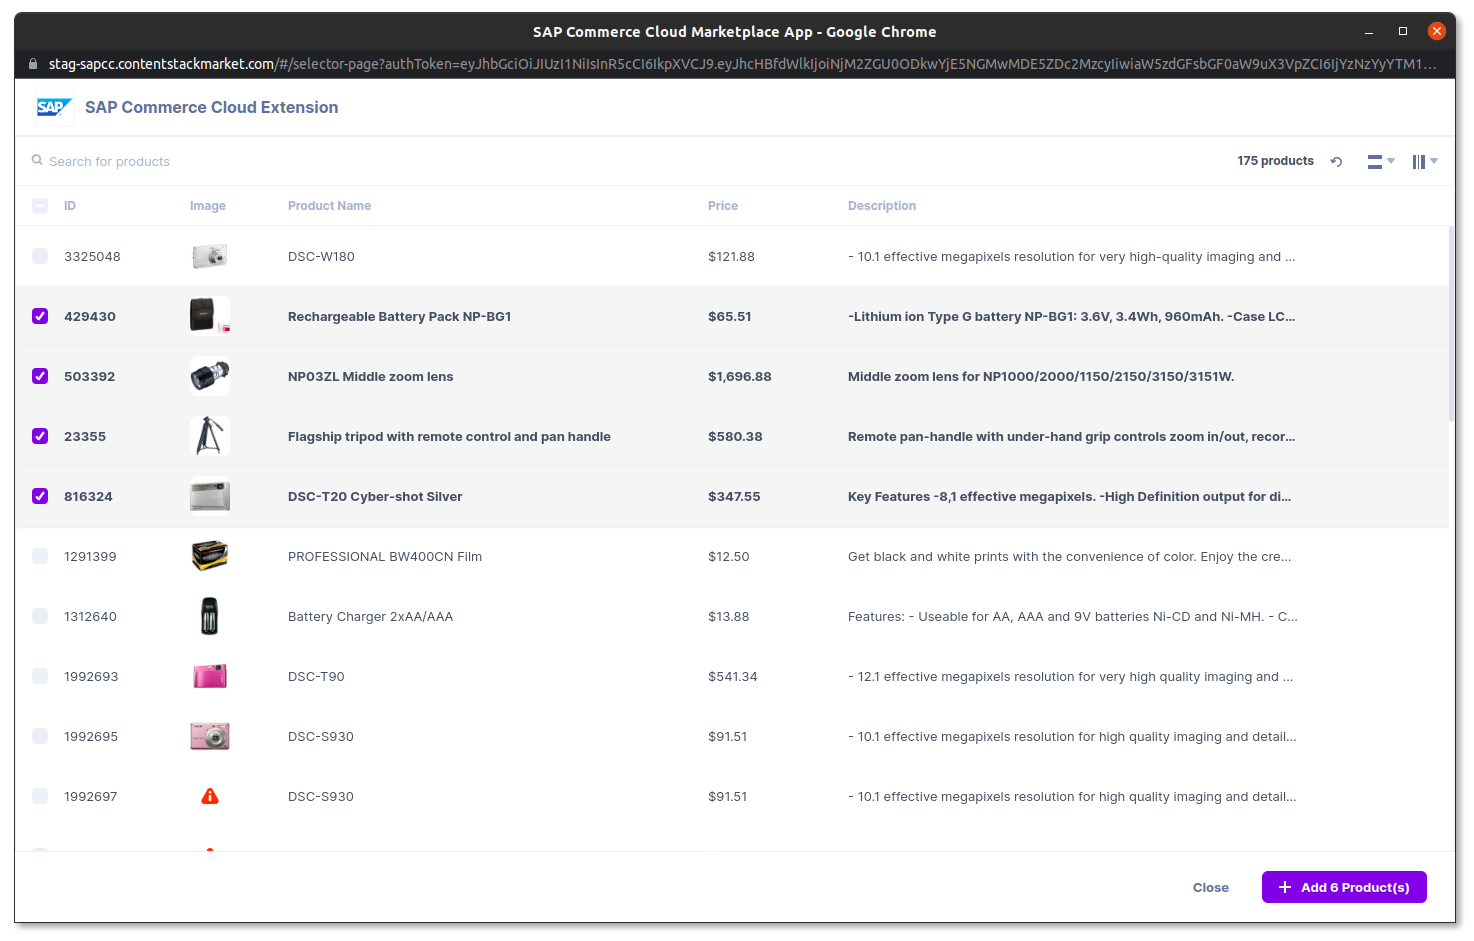Click the refresh products icon
Viewport: 1474px width, 941px height.
(x=1336, y=161)
